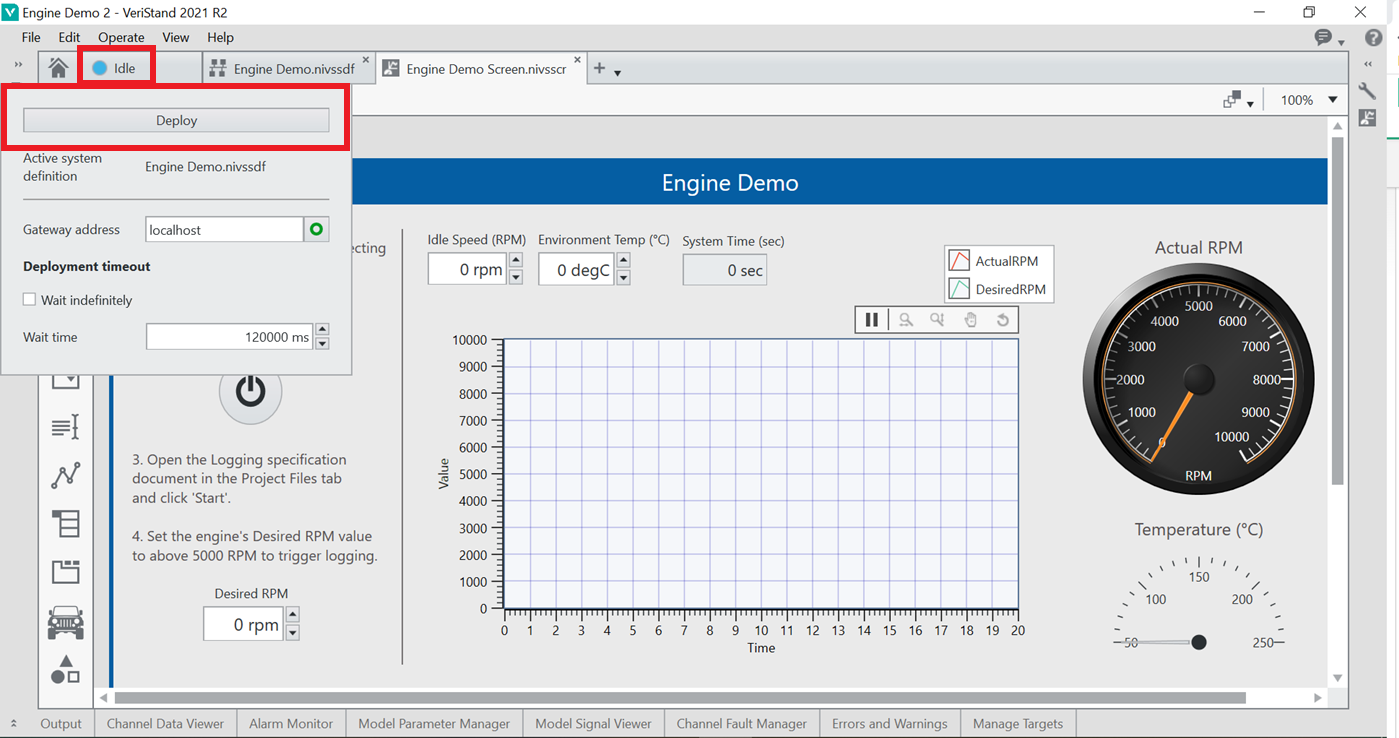Viewport: 1399px width, 738px height.
Task: Open the Manage Targets tab
Action: point(1018,723)
